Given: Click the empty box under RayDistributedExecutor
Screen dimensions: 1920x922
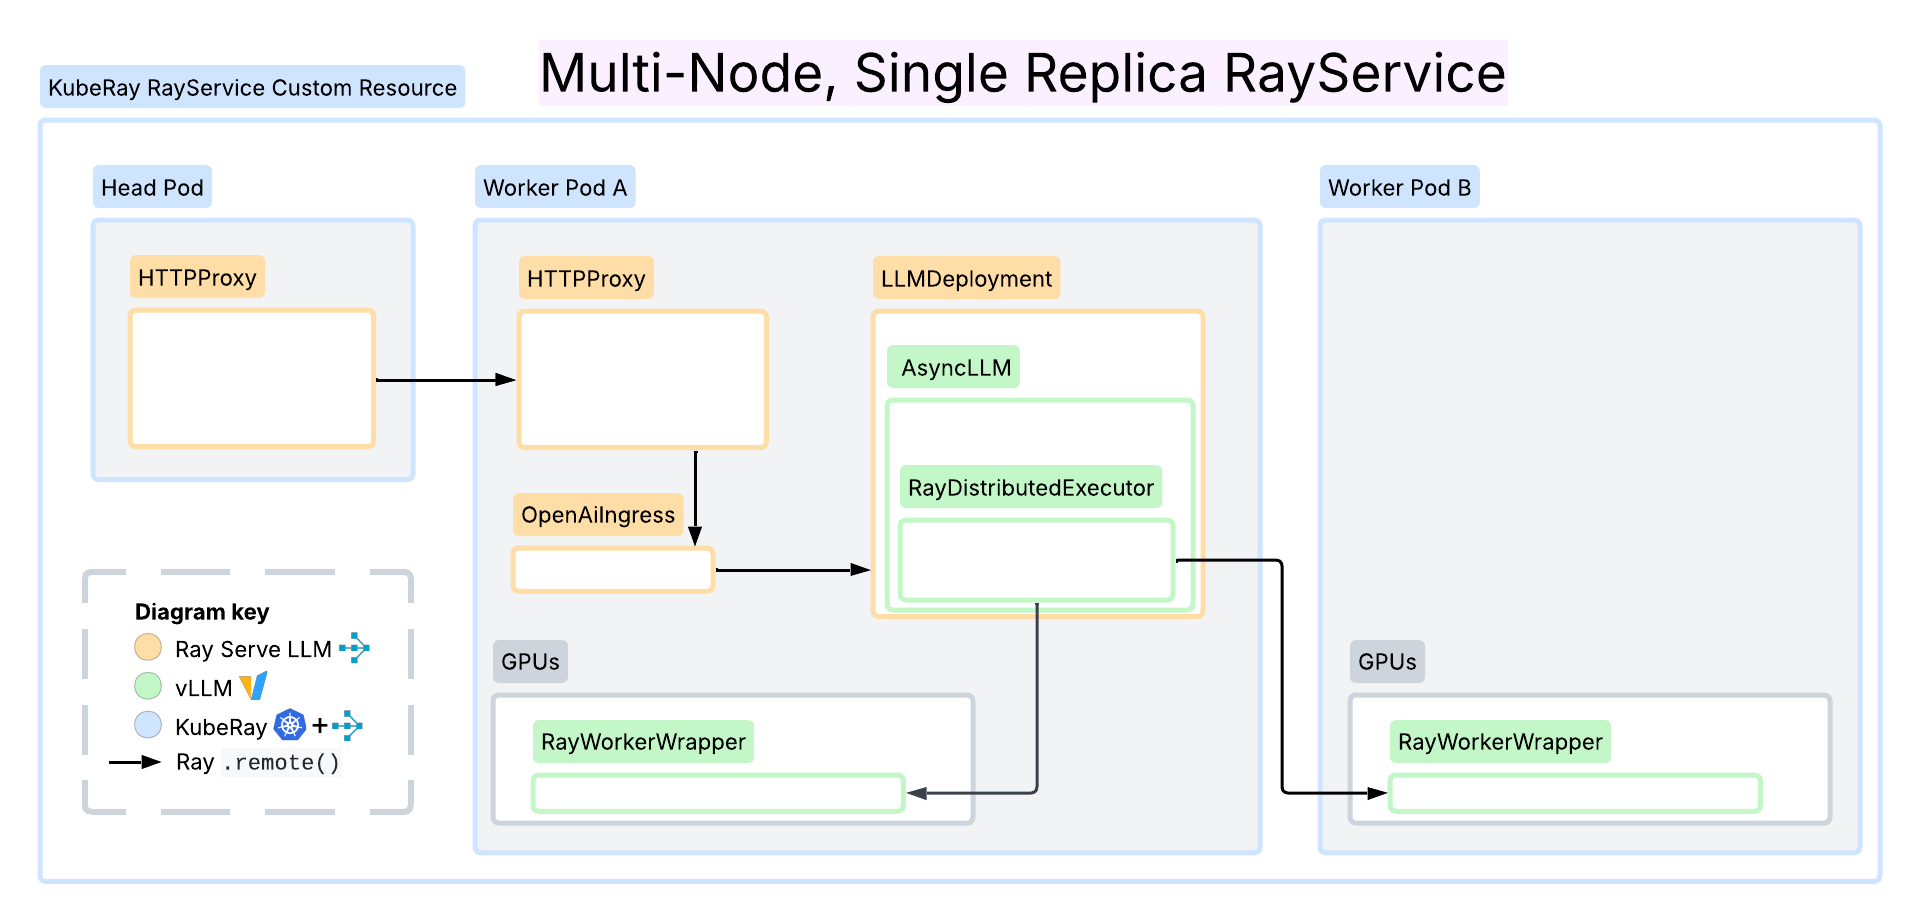Looking at the screenshot, I should [1037, 560].
